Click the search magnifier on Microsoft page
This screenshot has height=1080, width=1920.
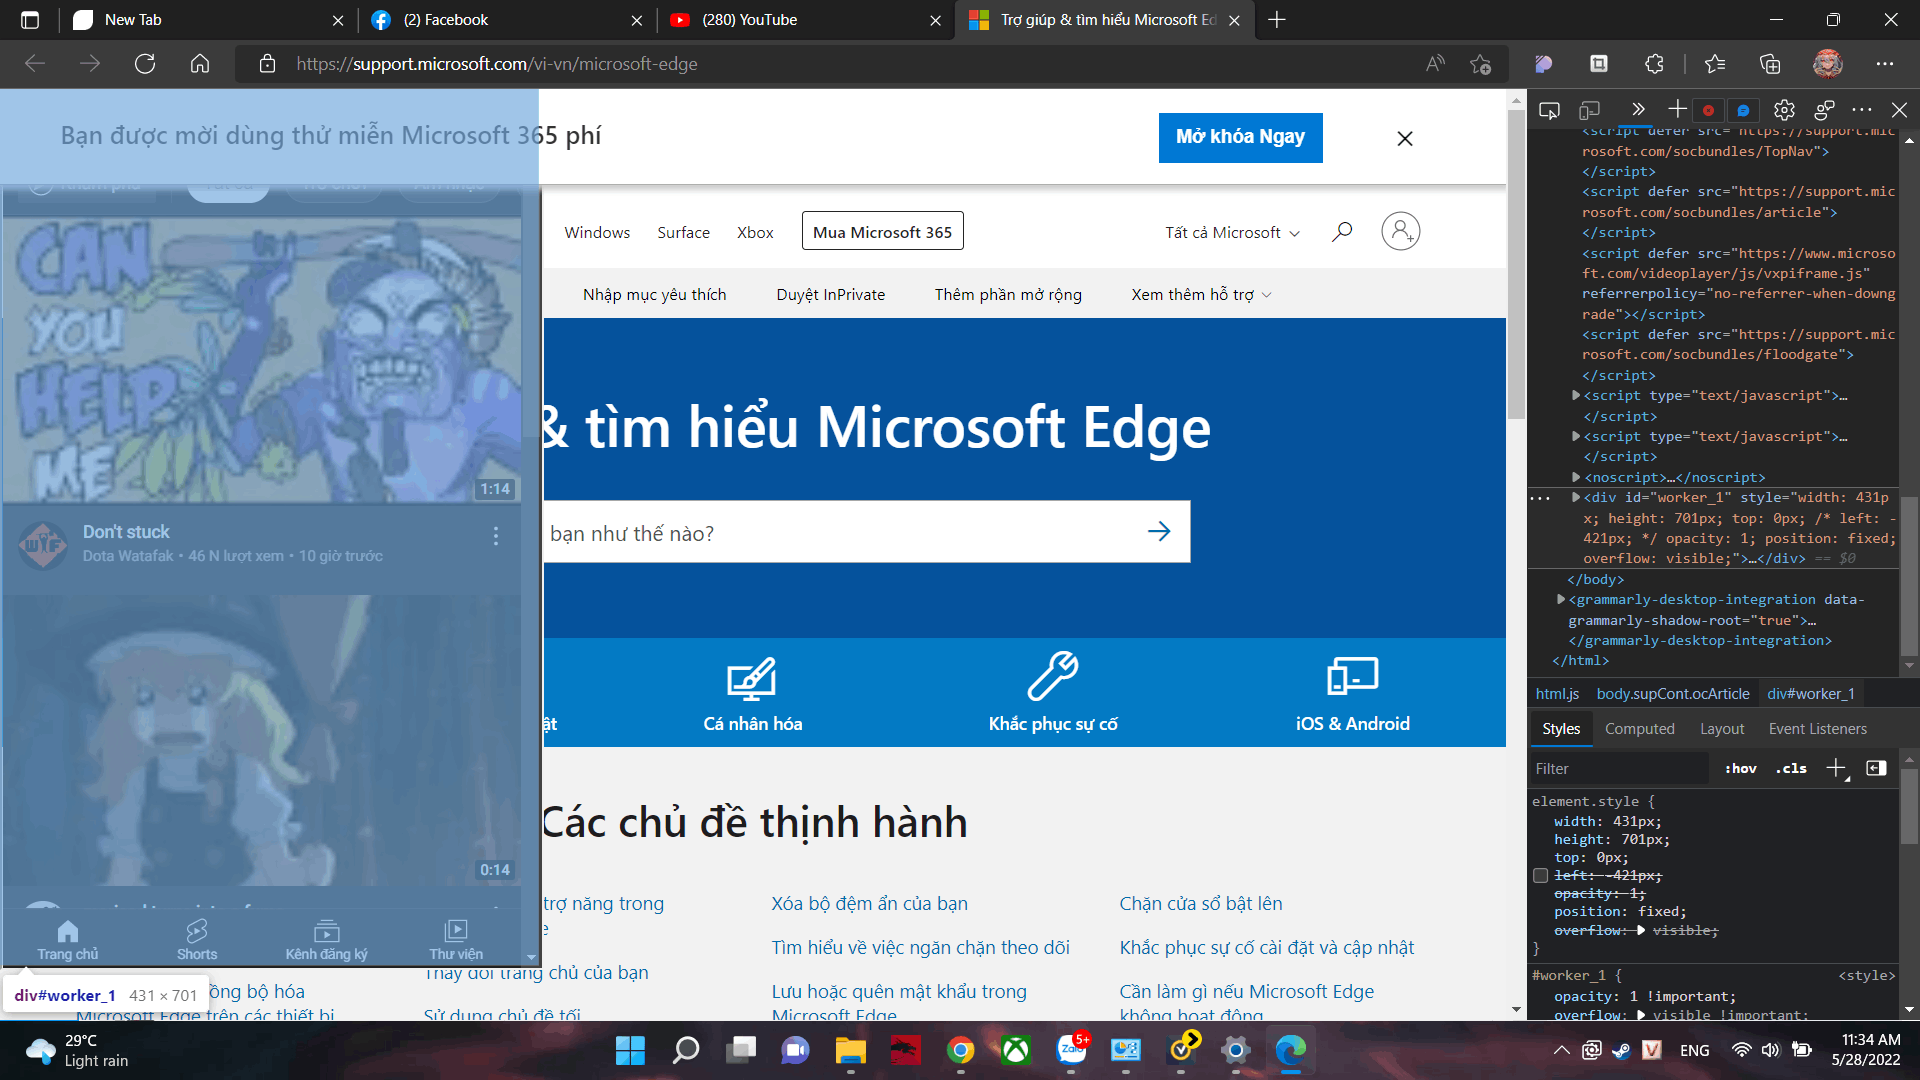pyautogui.click(x=1342, y=232)
